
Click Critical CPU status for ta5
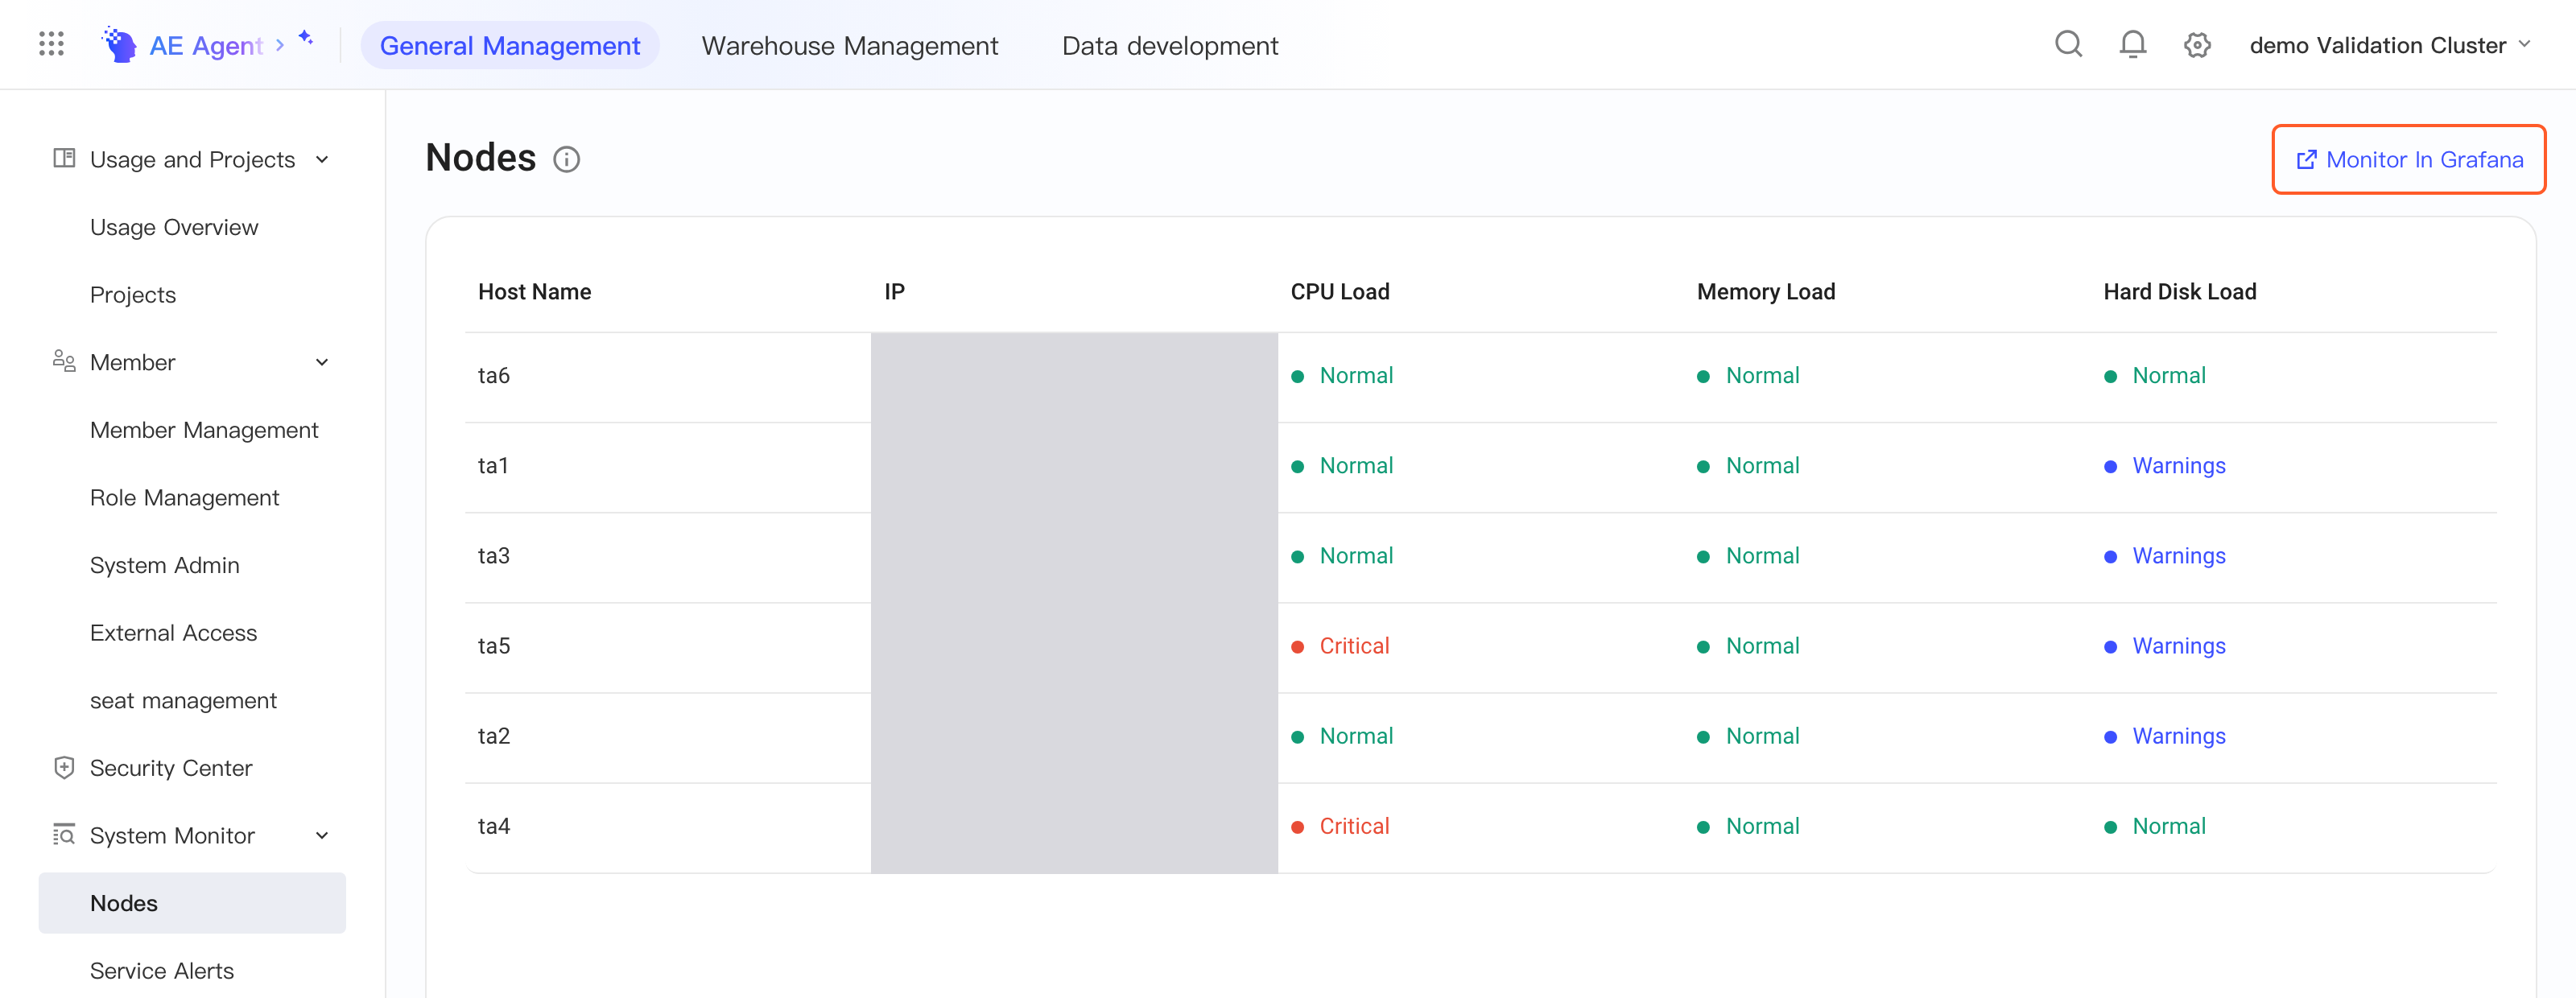pyautogui.click(x=1340, y=646)
